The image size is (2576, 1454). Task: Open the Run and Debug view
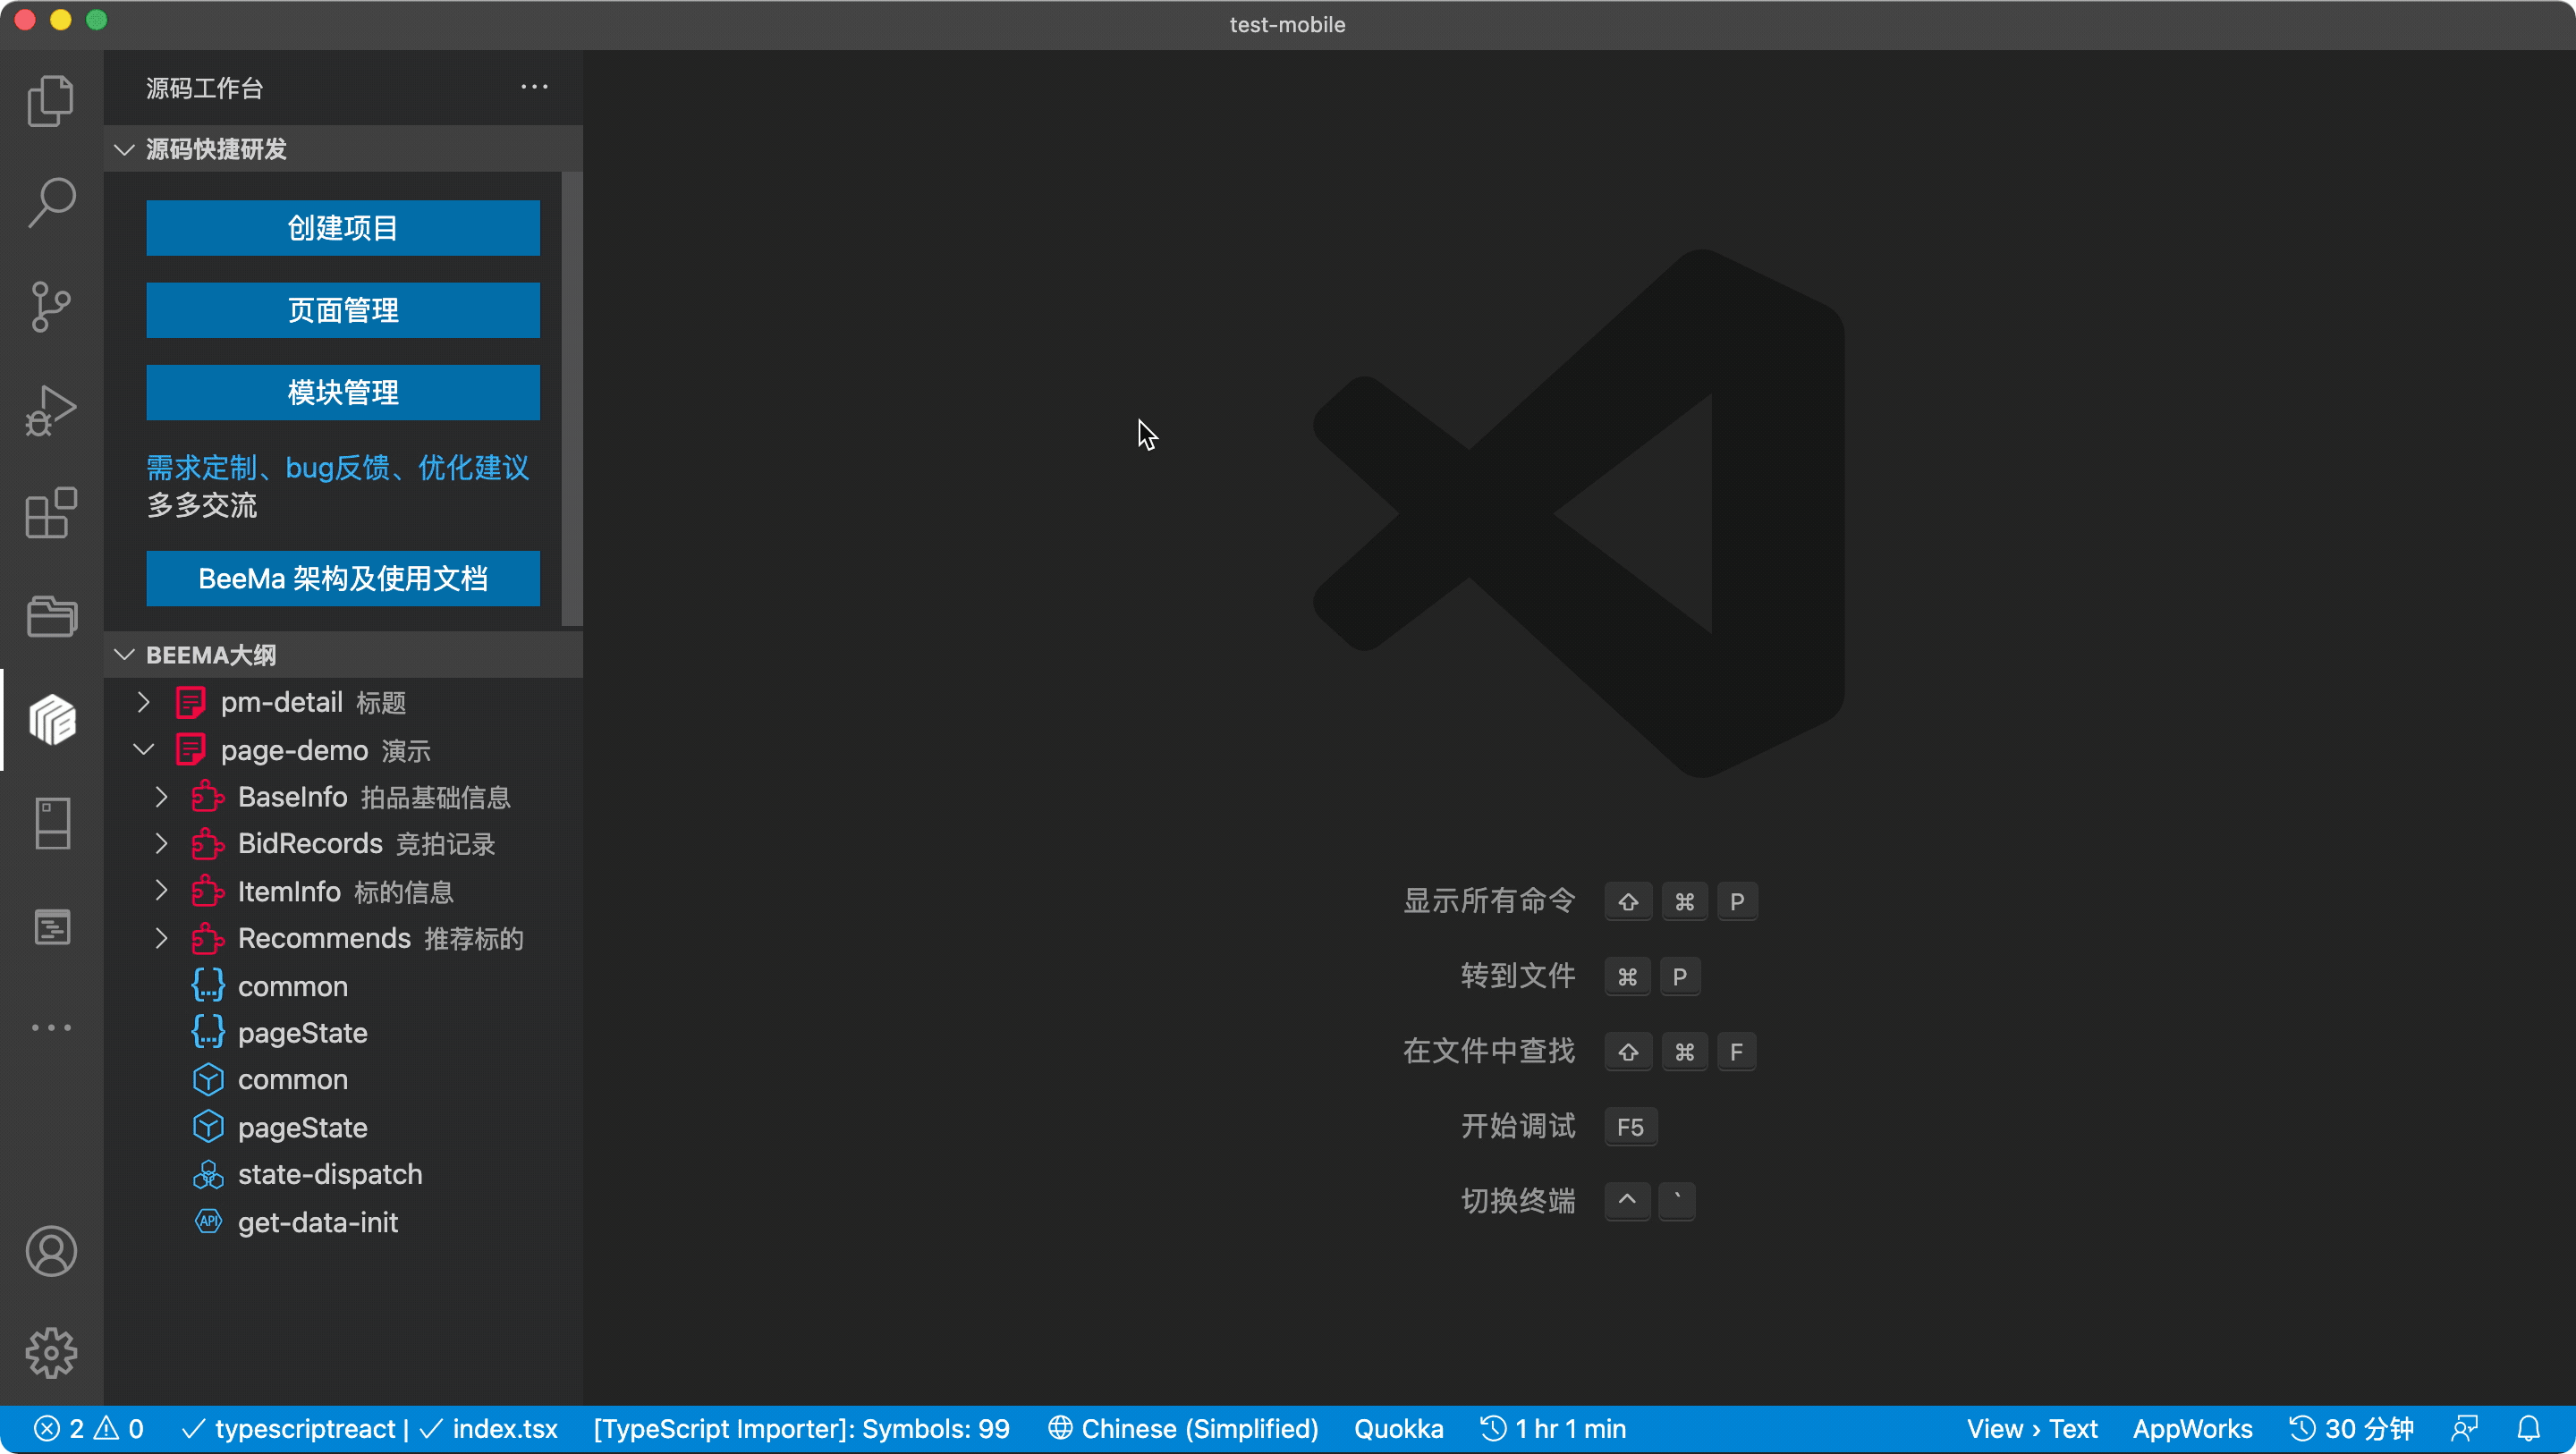[x=51, y=410]
